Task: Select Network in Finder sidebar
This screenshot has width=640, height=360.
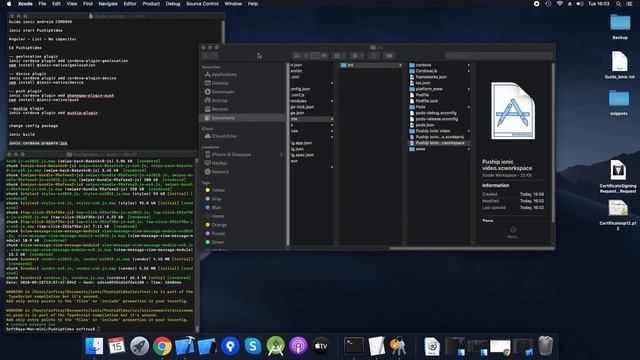Action: point(216,172)
